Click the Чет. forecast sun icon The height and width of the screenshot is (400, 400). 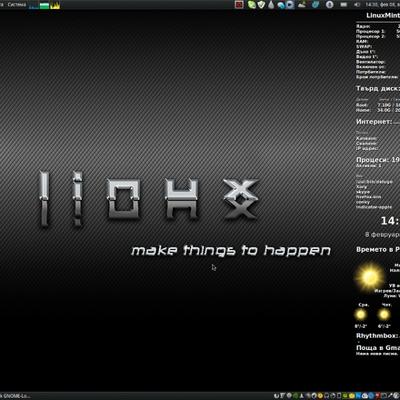coord(384,314)
